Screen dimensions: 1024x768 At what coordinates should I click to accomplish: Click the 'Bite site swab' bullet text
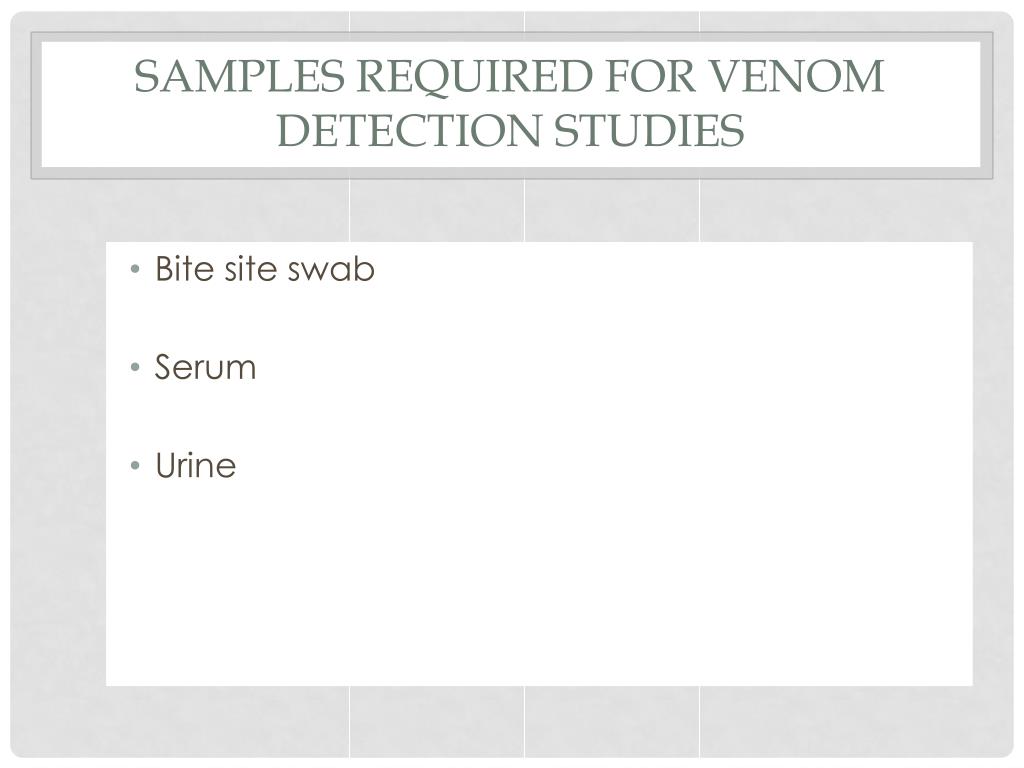264,268
